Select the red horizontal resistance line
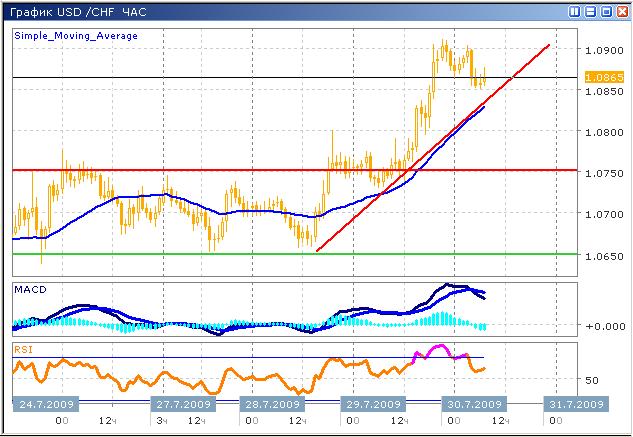 point(200,170)
